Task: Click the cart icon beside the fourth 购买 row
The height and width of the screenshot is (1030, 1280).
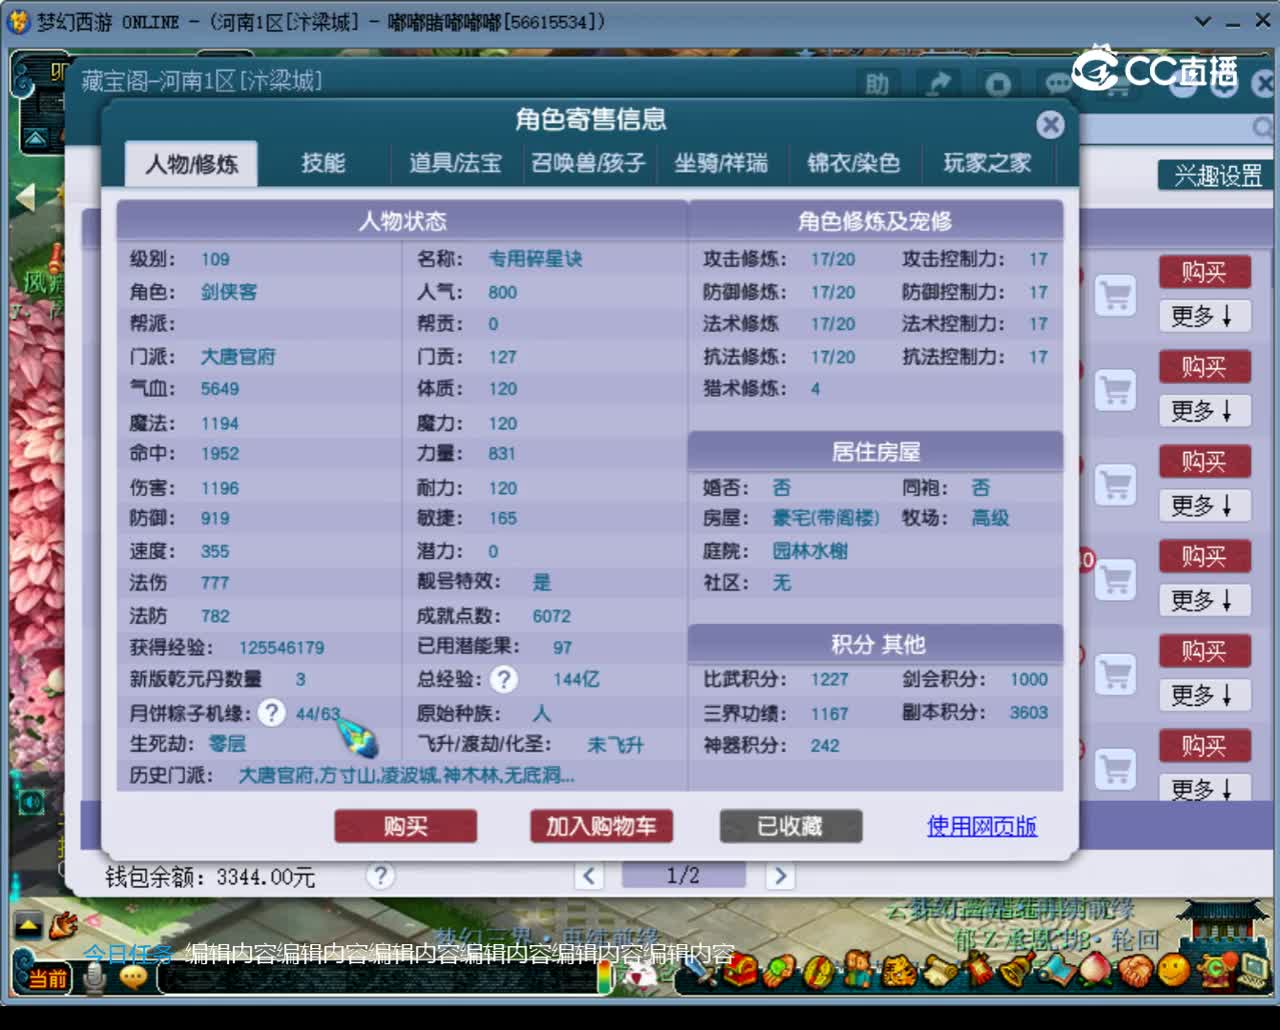Action: pyautogui.click(x=1115, y=580)
